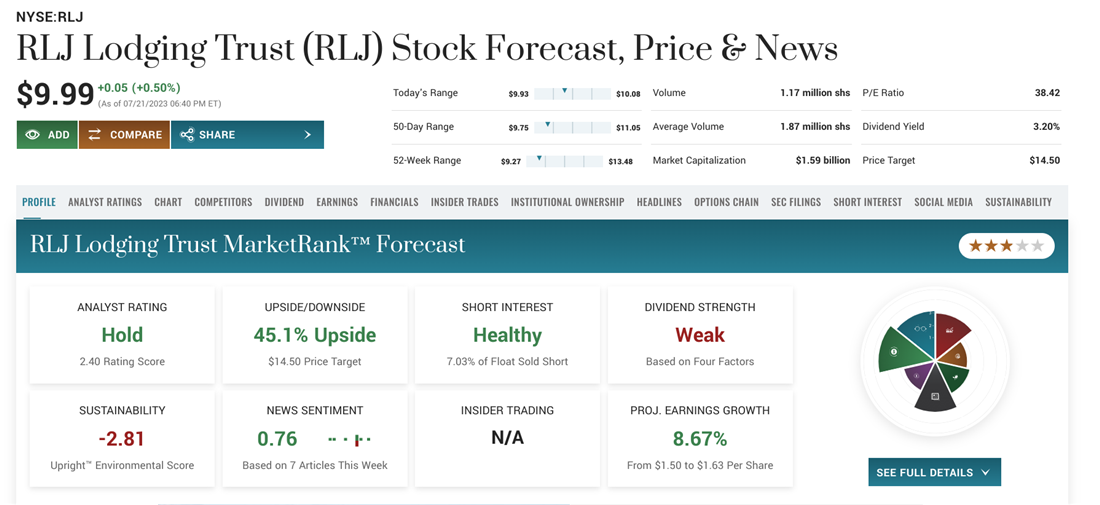The height and width of the screenshot is (505, 1100).
Task: Click the Price Target value $14.50 in stats
Action: click(1045, 161)
